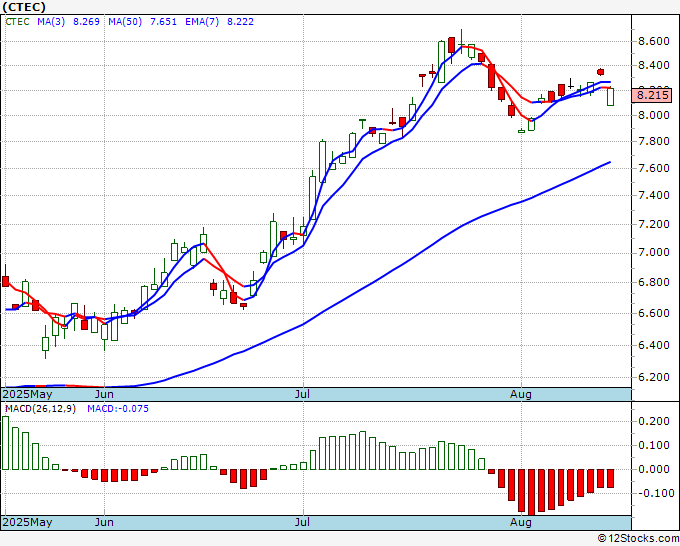Click Jun on the price chart axis

point(104,394)
